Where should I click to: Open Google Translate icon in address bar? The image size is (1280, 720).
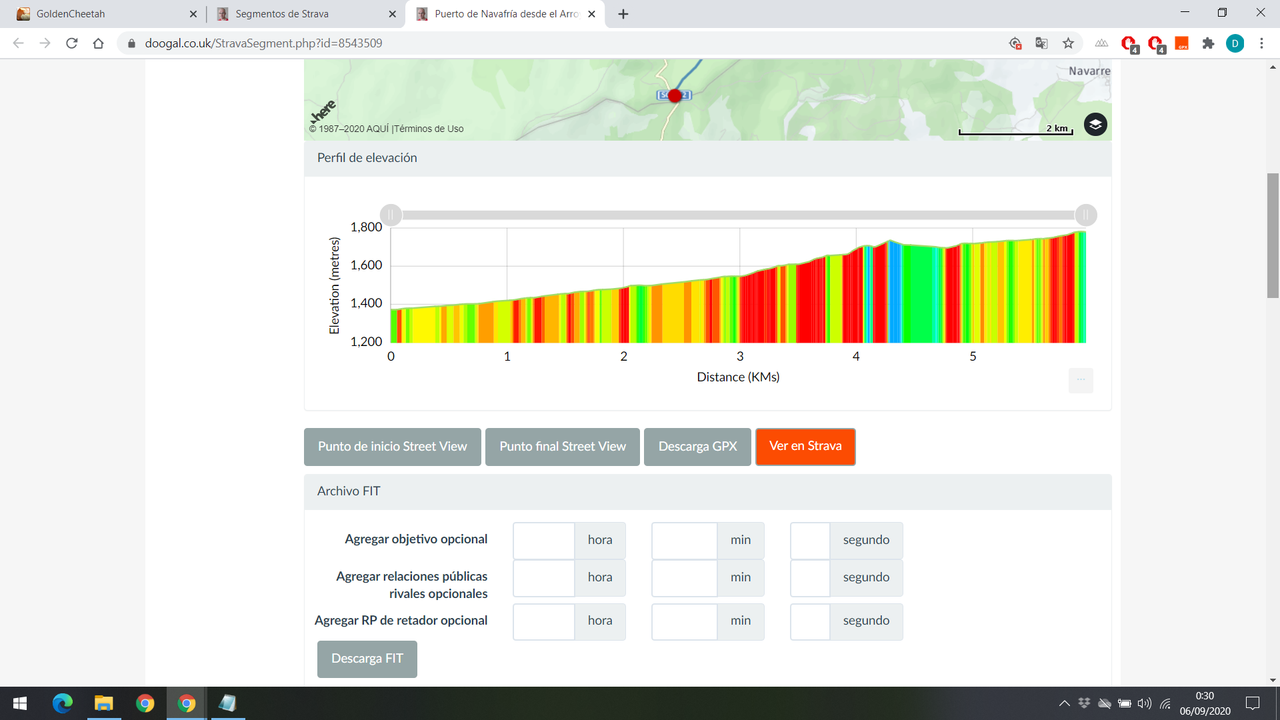coord(1042,43)
